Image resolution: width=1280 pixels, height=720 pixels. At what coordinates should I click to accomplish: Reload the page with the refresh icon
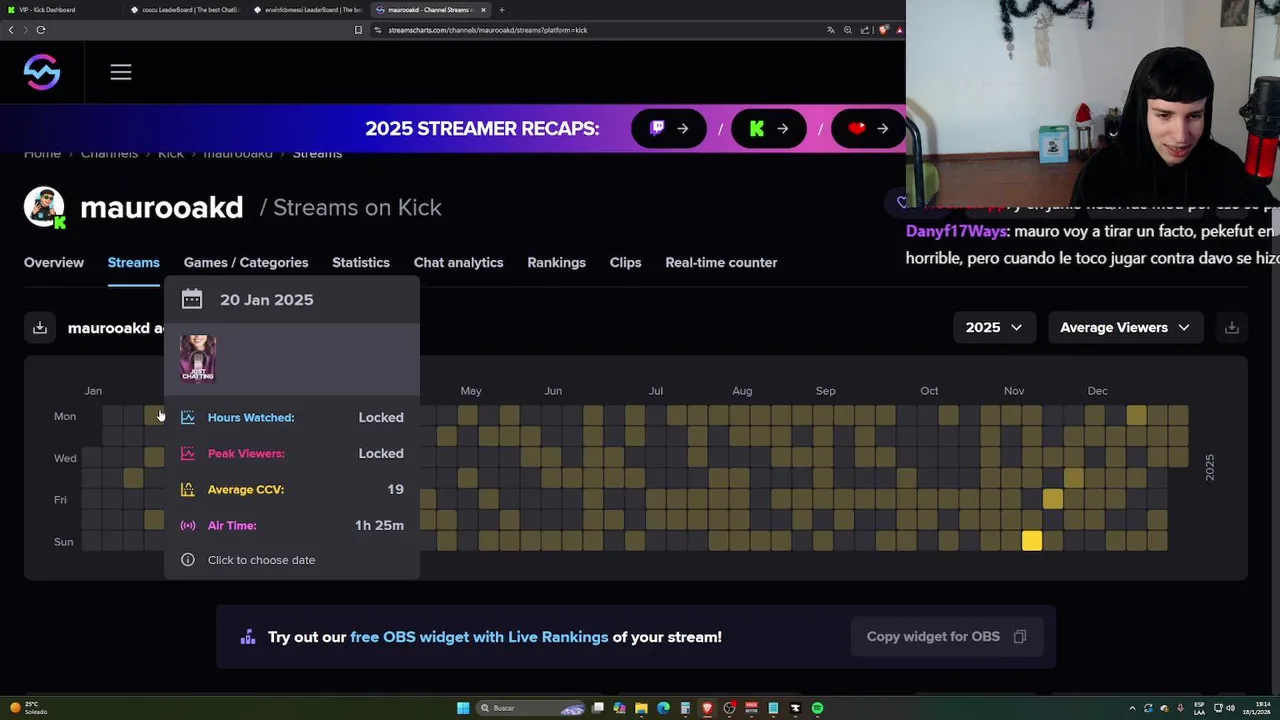tap(41, 30)
